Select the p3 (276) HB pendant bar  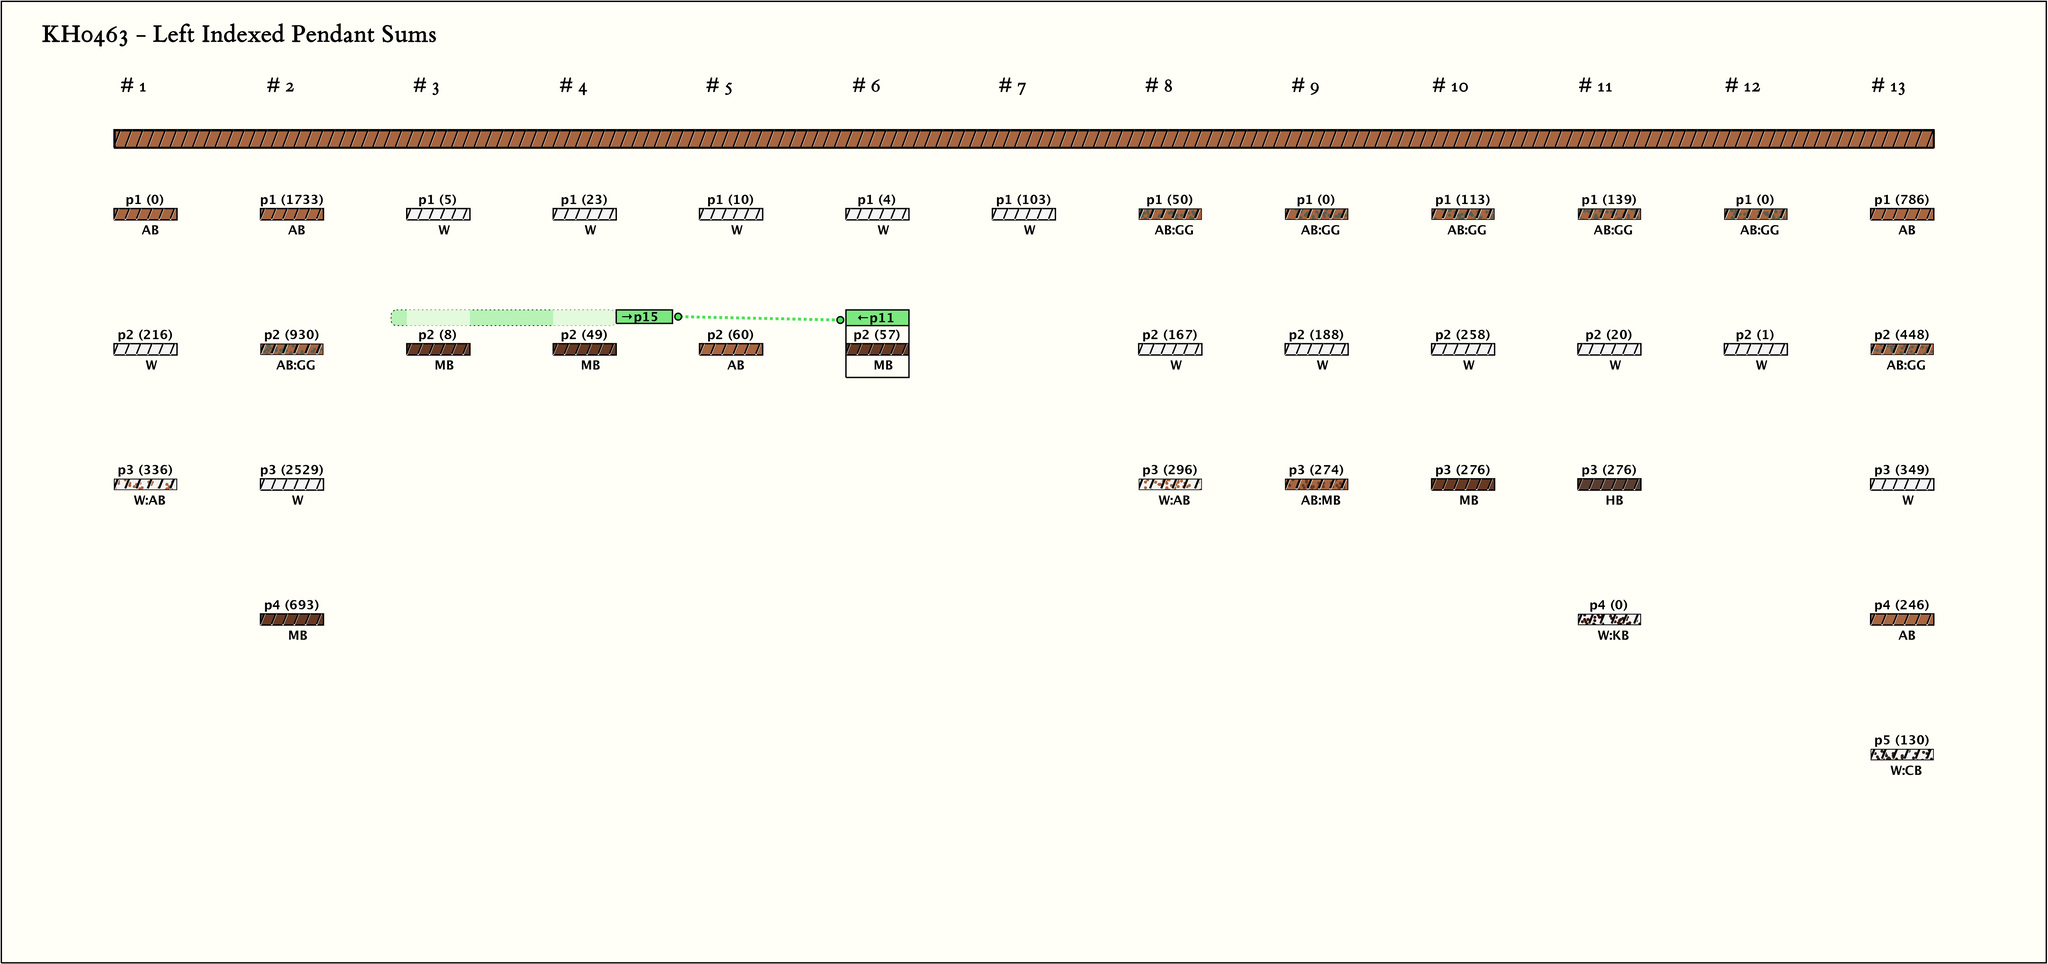point(1609,485)
